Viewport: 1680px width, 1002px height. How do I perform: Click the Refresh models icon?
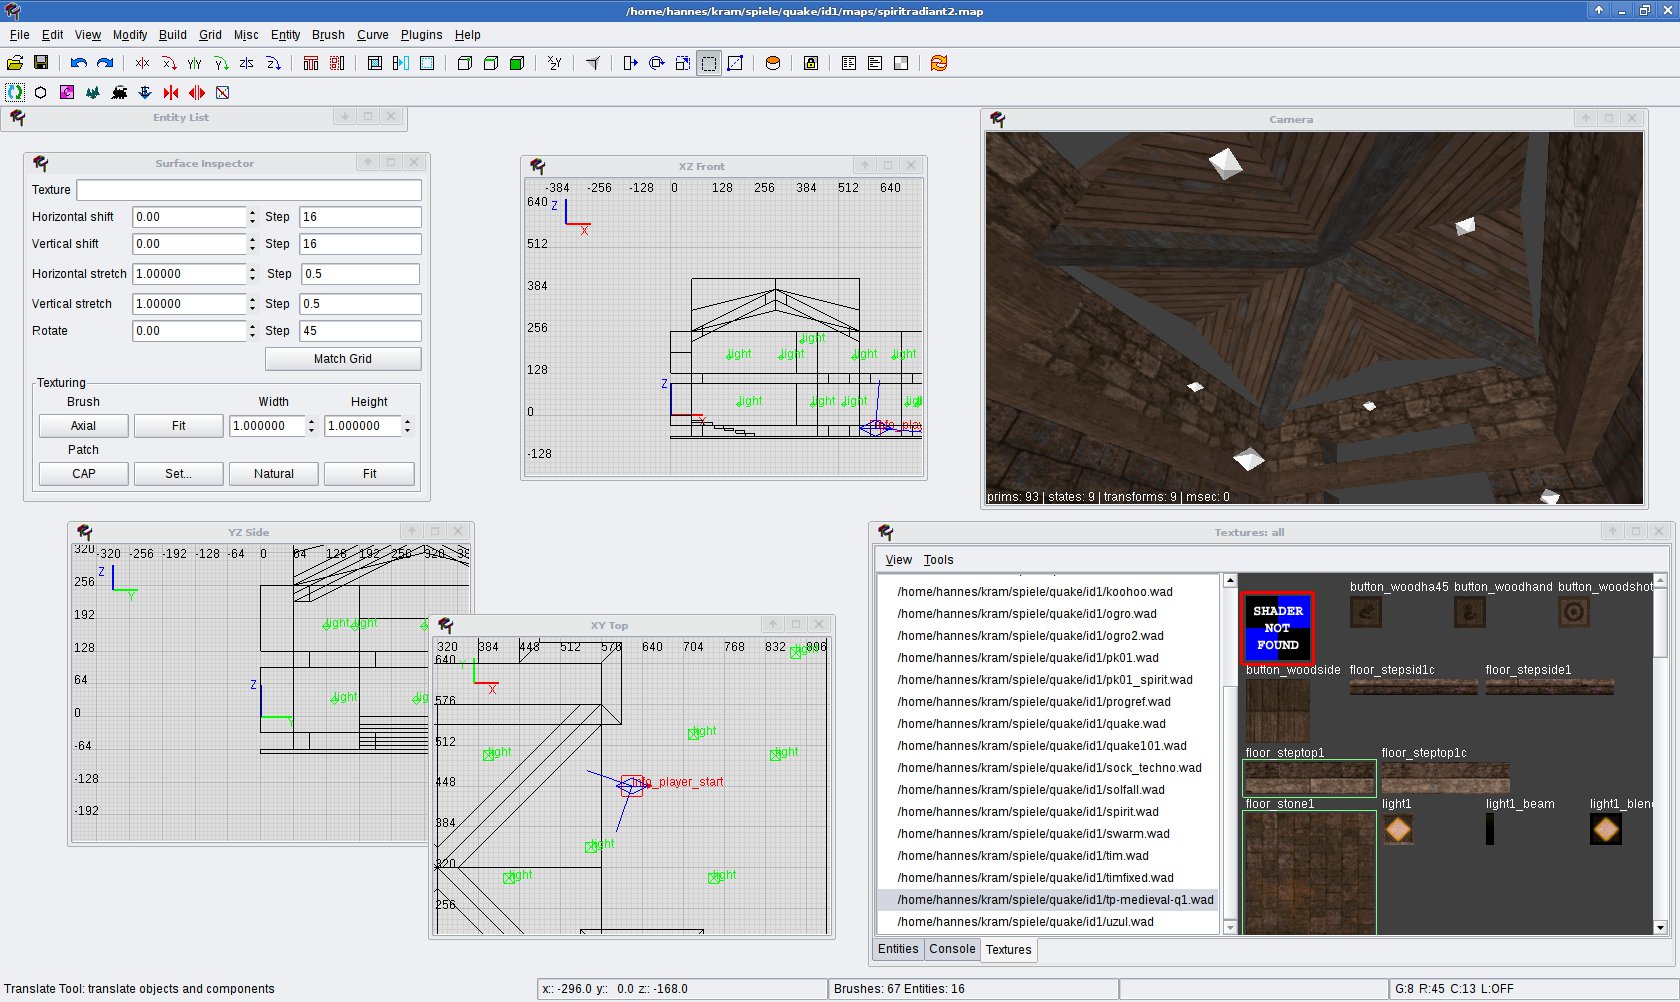(939, 63)
